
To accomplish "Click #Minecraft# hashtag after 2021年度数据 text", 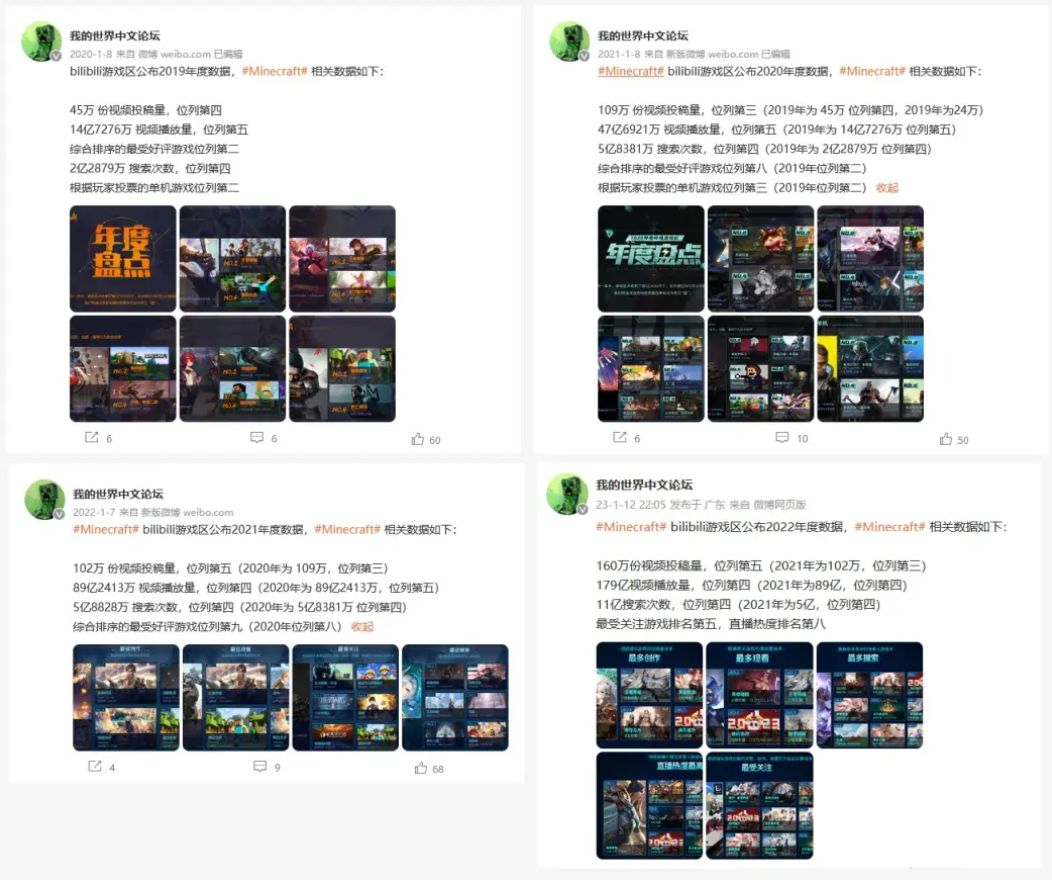I will tap(347, 529).
